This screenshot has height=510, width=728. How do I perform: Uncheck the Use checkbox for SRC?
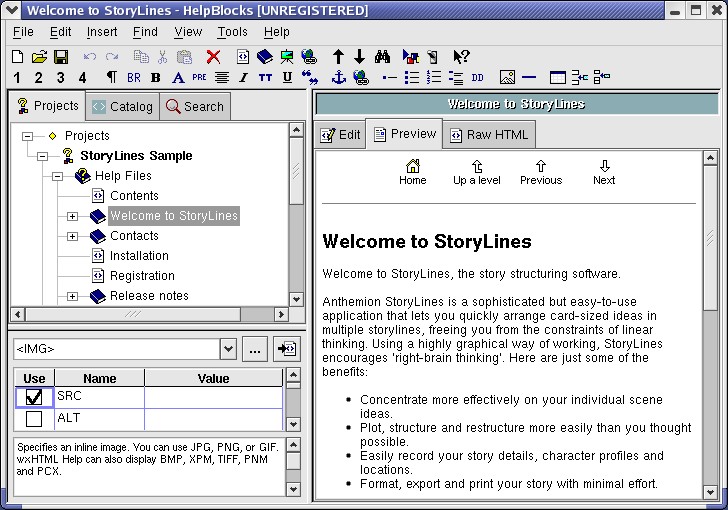(x=34, y=397)
